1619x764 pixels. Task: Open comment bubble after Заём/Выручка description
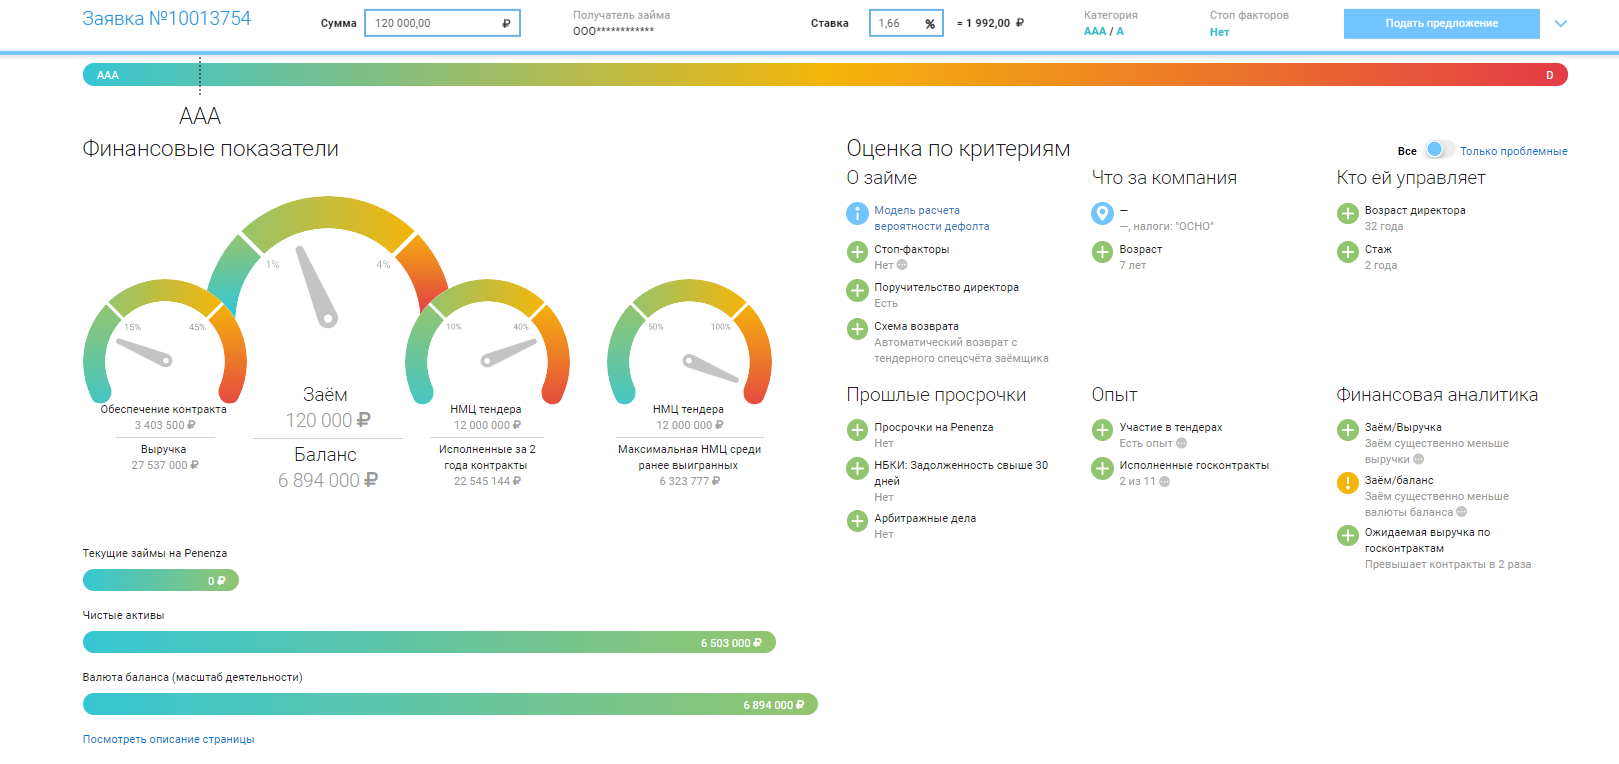[x=1418, y=459]
